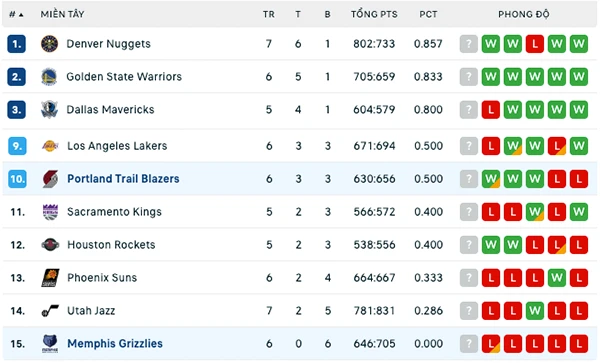Click the Denver Nuggets team logo
The image size is (600, 363).
pos(49,44)
